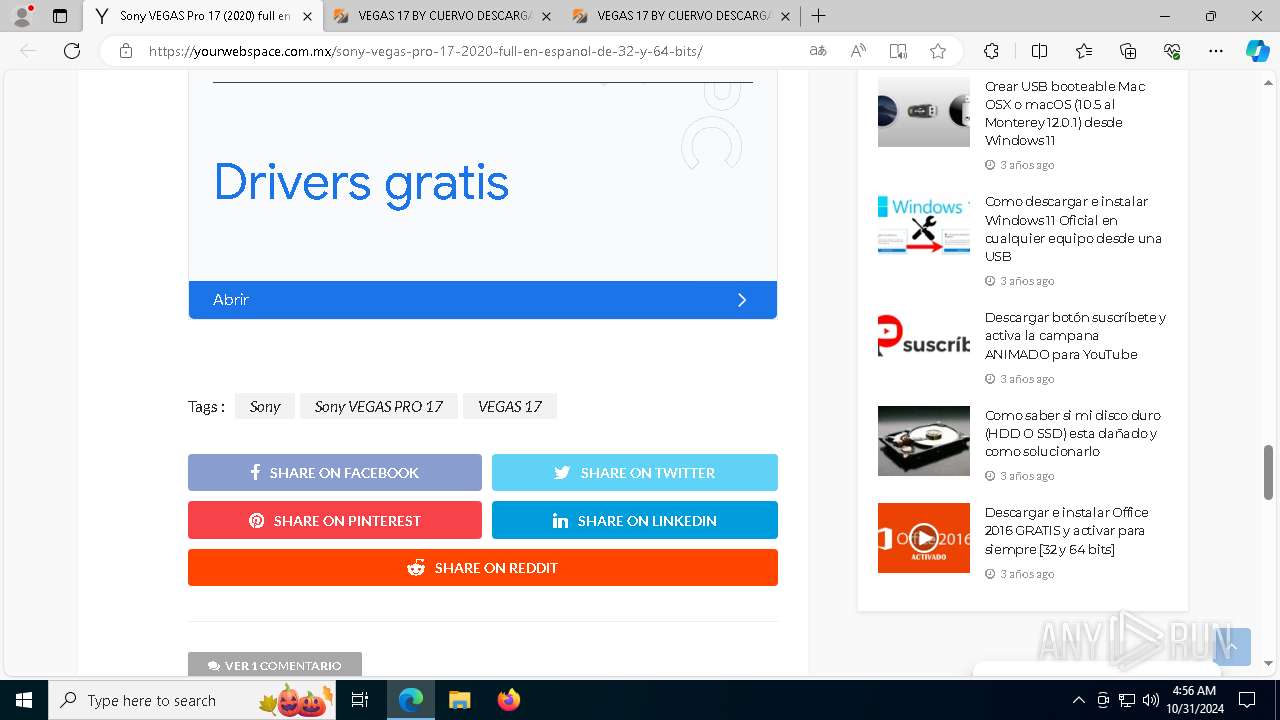Open the Windows Start menu

[24, 700]
